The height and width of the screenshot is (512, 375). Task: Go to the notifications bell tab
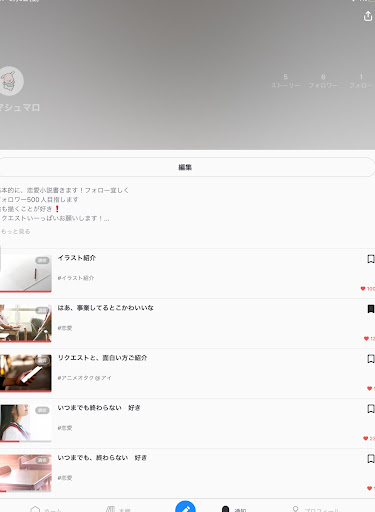point(234,509)
